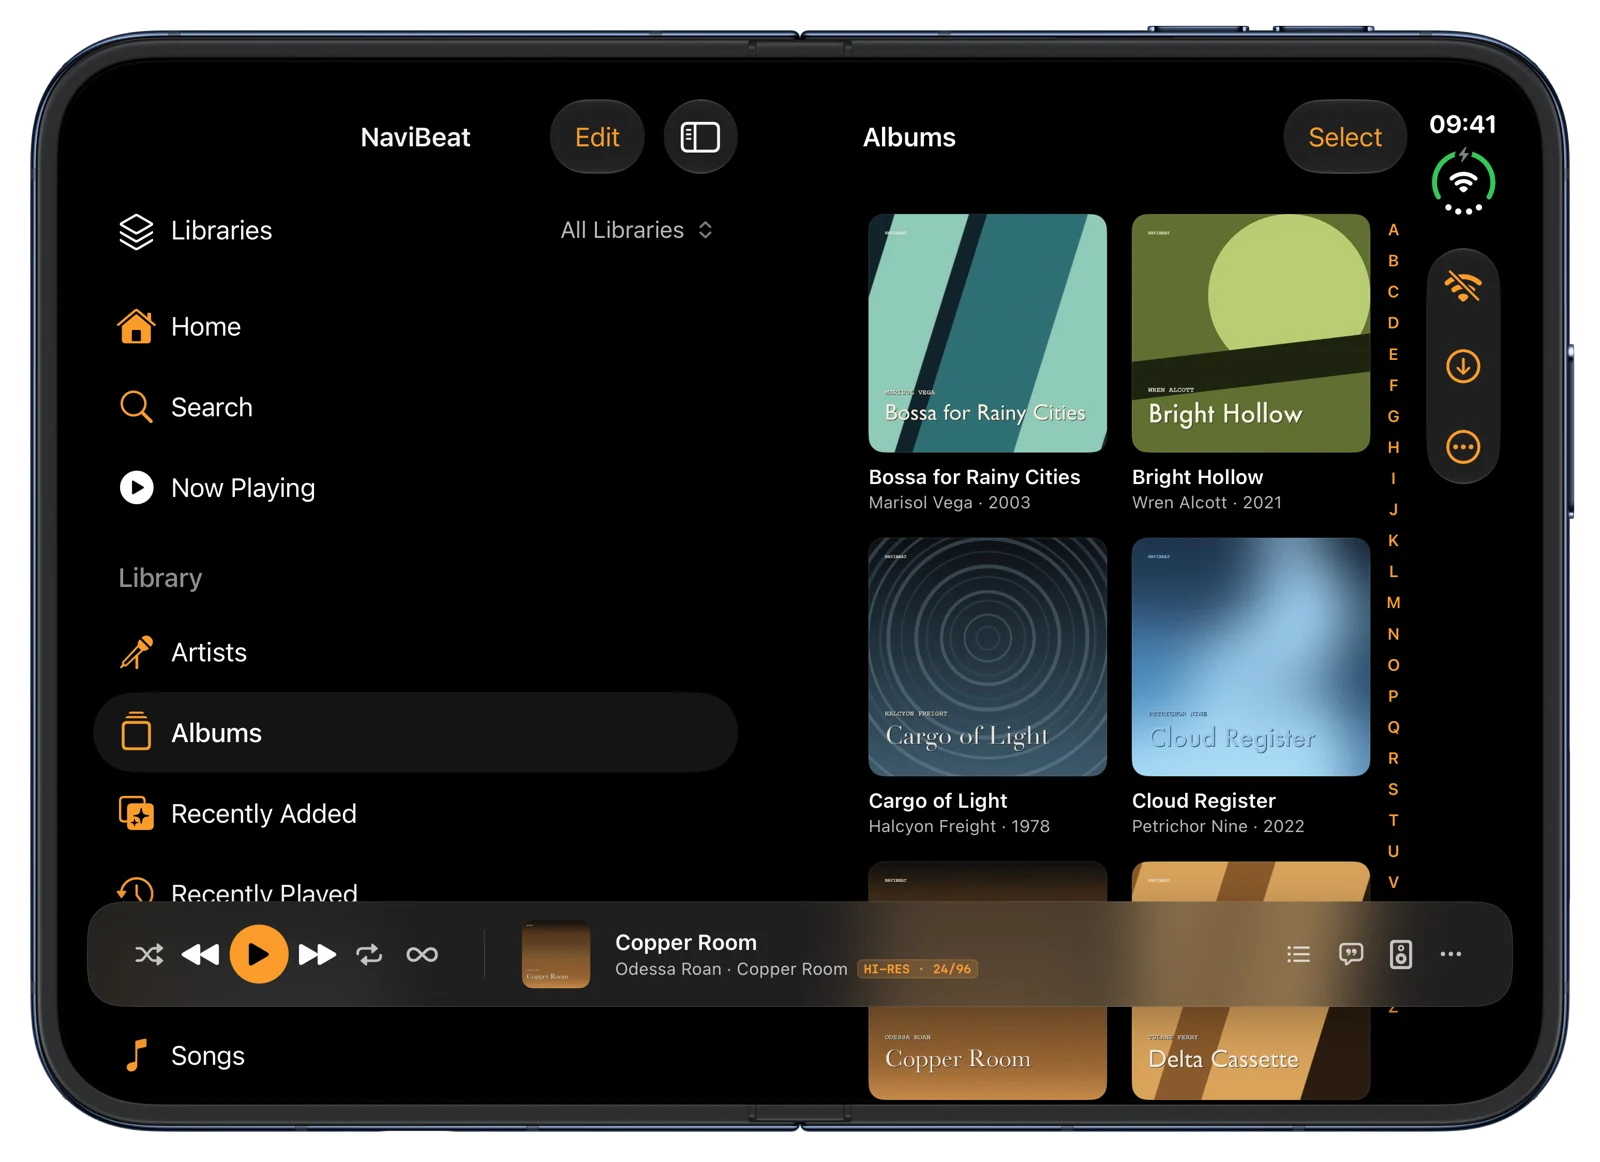Click 'Odessa Roan · Copper Room' text
1600x1162 pixels.
point(731,970)
